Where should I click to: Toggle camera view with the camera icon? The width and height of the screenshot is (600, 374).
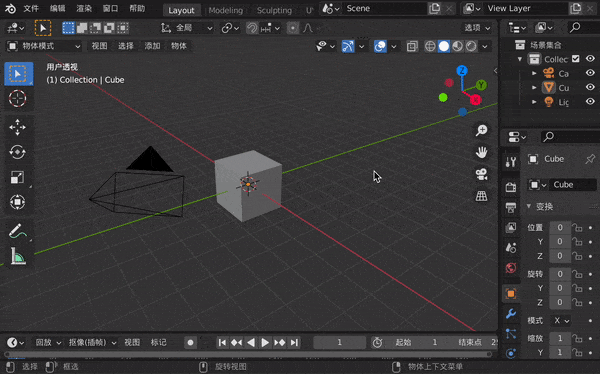(481, 174)
